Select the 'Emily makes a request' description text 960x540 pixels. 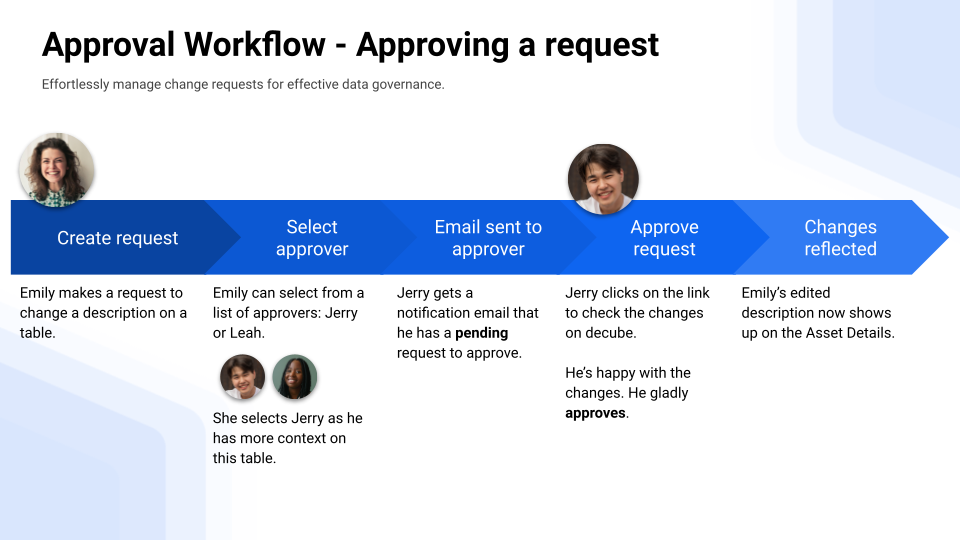tap(104, 313)
